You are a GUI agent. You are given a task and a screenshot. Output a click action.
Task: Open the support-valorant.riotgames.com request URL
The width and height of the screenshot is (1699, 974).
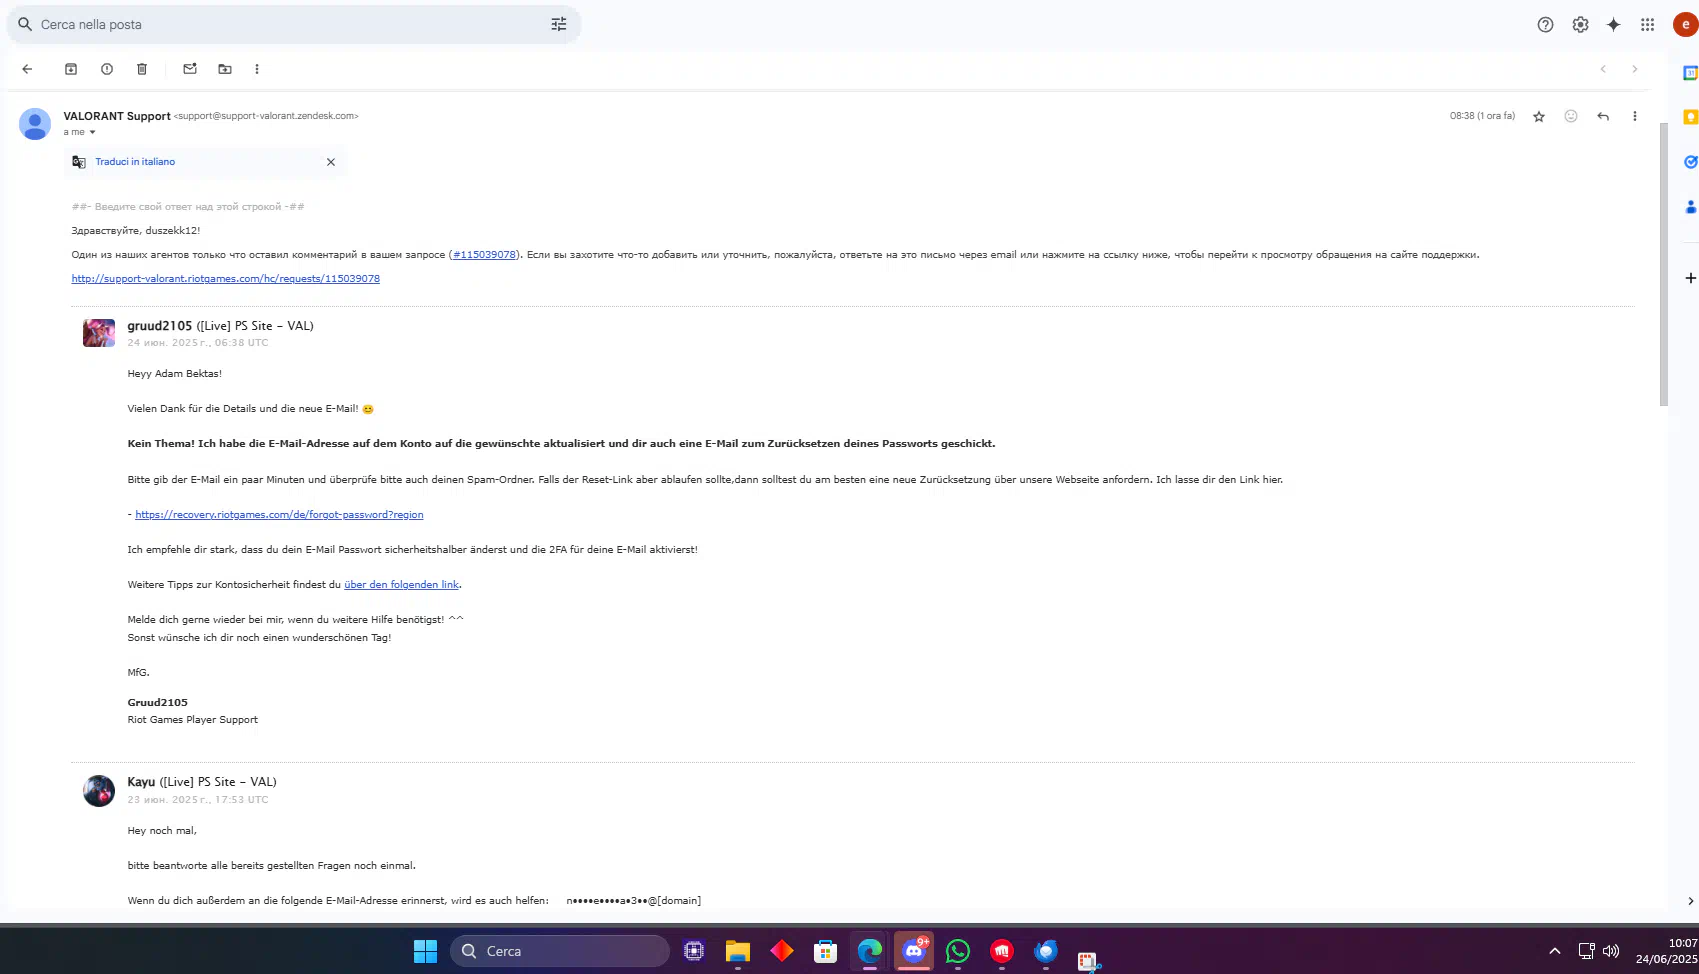tap(225, 279)
